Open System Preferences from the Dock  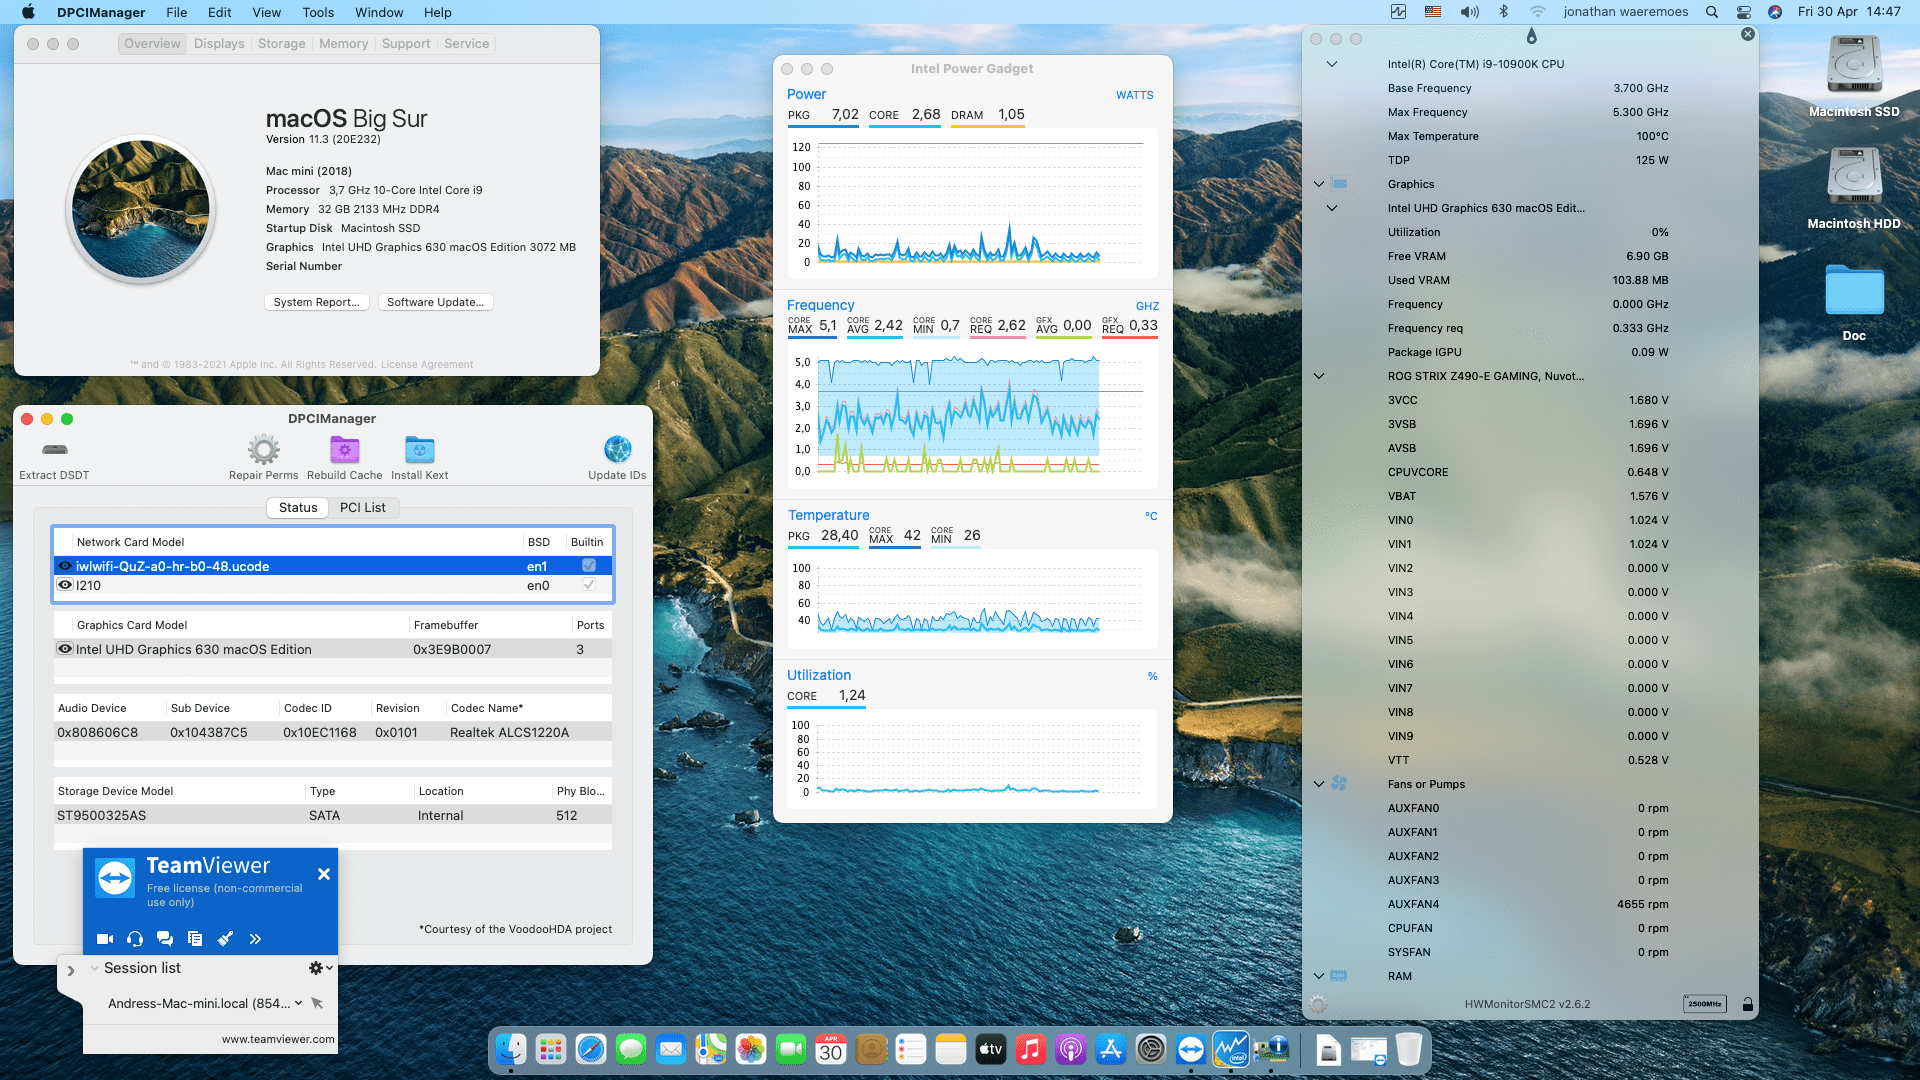(x=1151, y=1050)
